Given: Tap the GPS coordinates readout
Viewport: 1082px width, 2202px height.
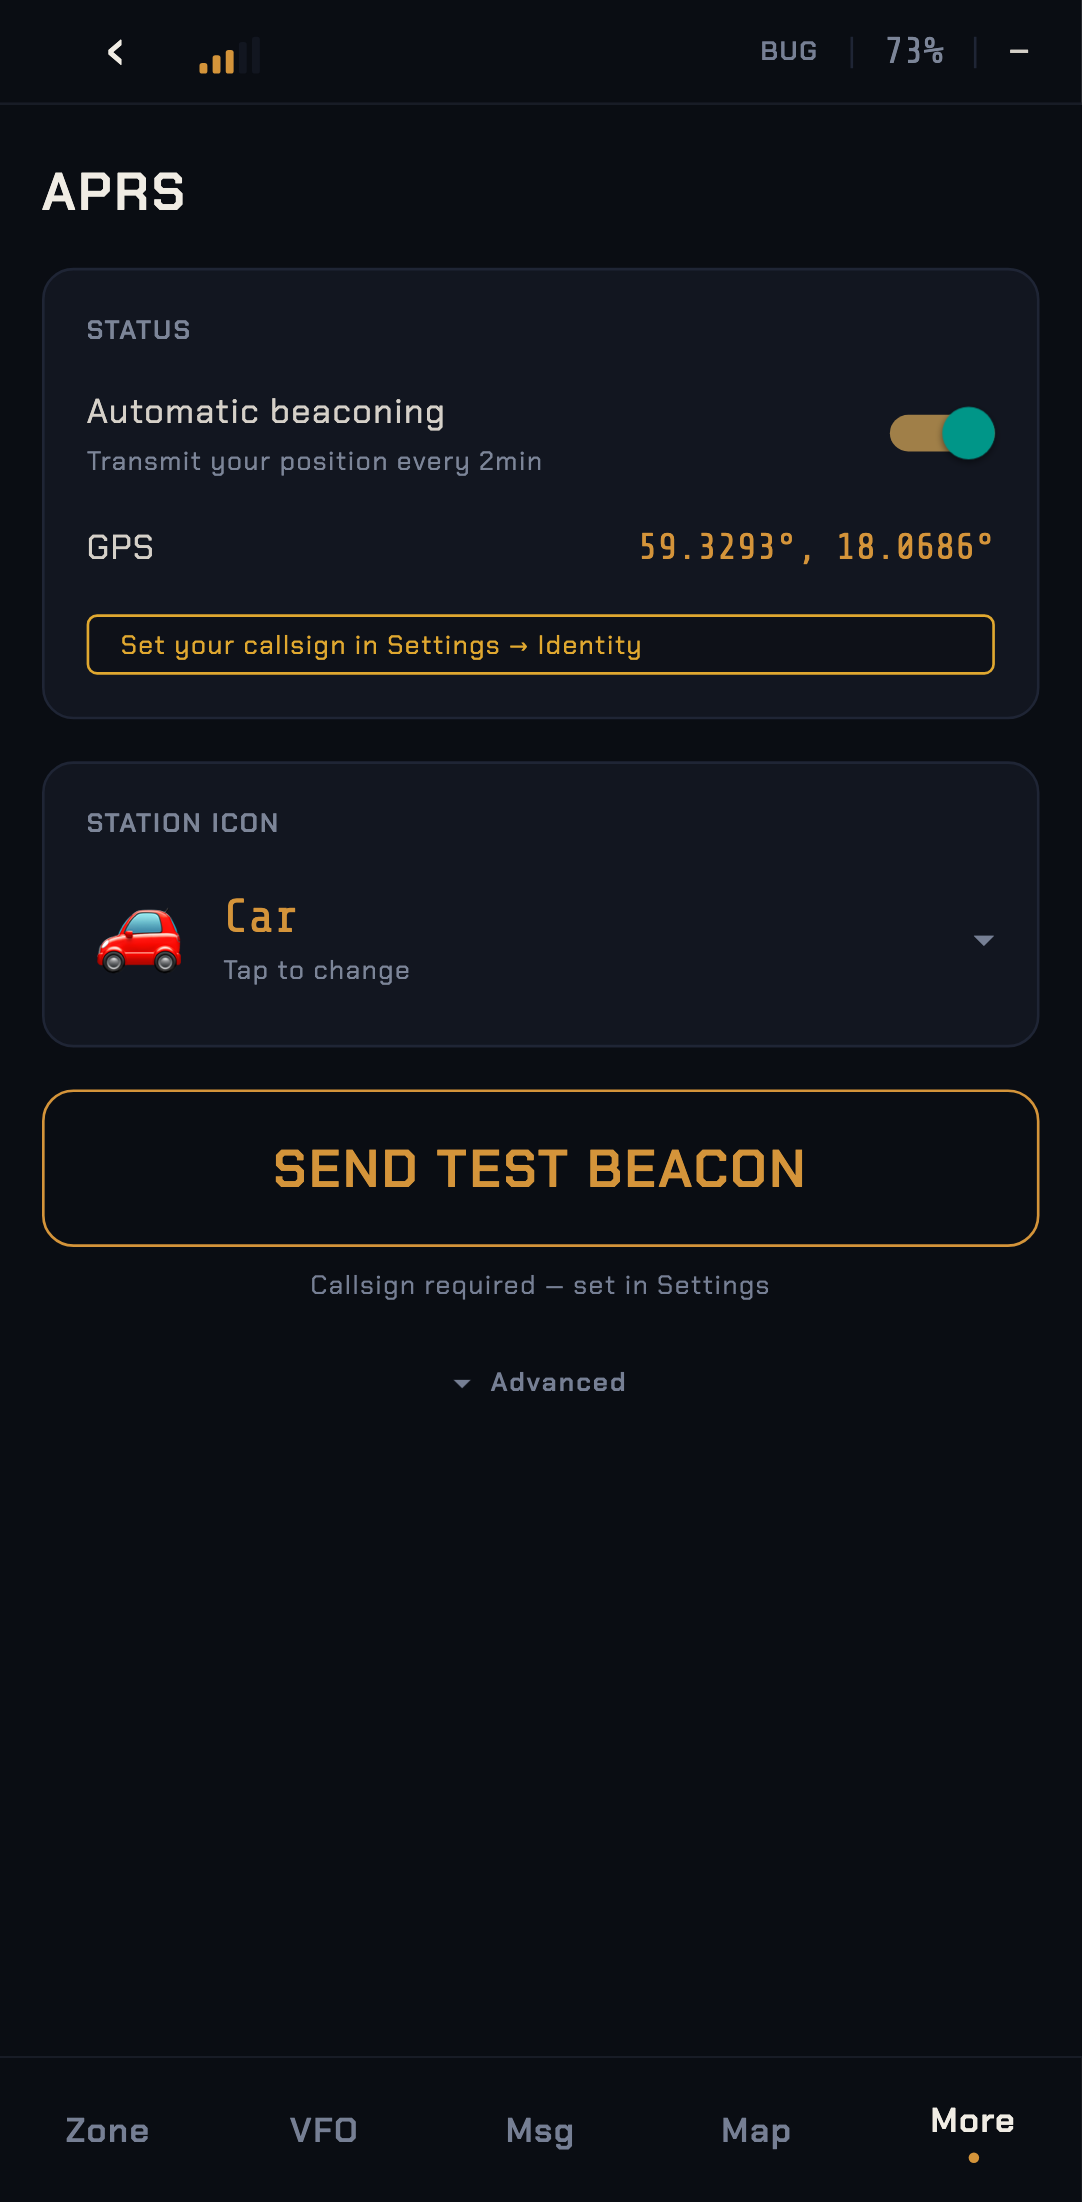Looking at the screenshot, I should coord(815,547).
